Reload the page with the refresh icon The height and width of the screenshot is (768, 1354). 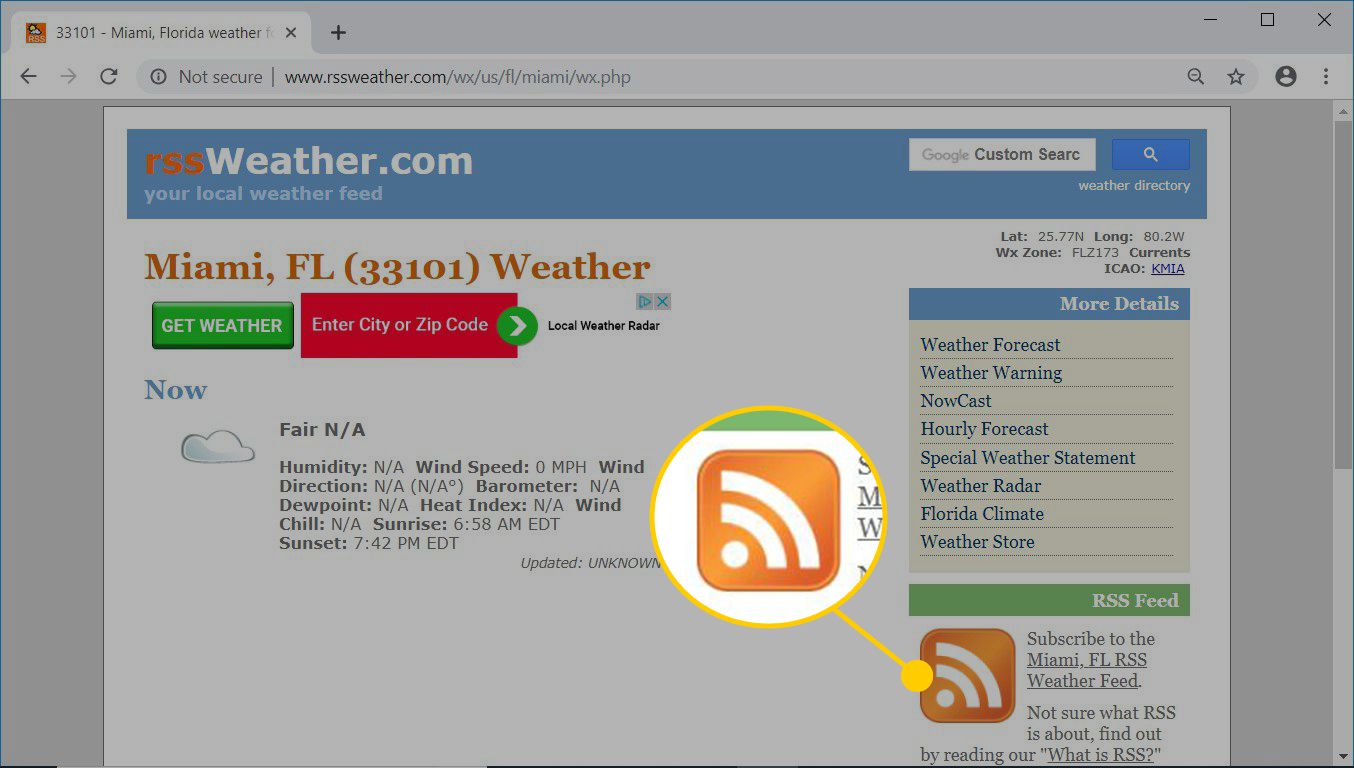[109, 77]
